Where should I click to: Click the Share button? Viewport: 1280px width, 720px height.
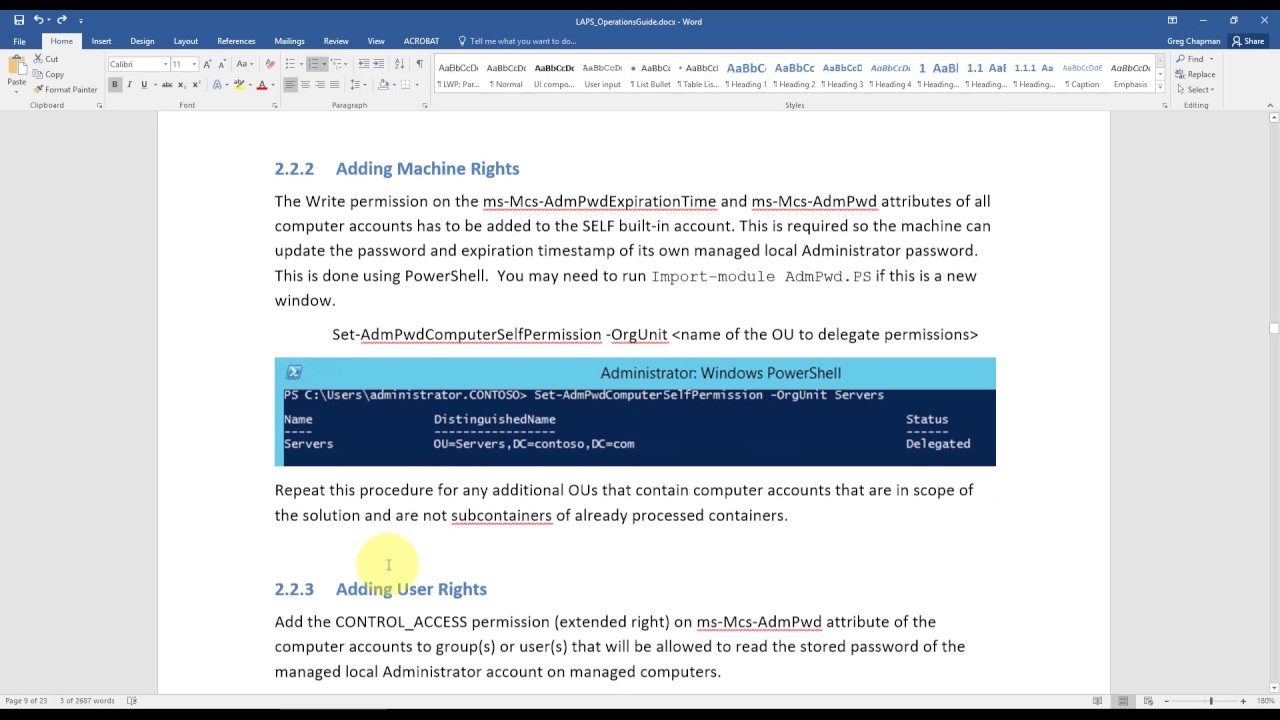tap(1249, 41)
